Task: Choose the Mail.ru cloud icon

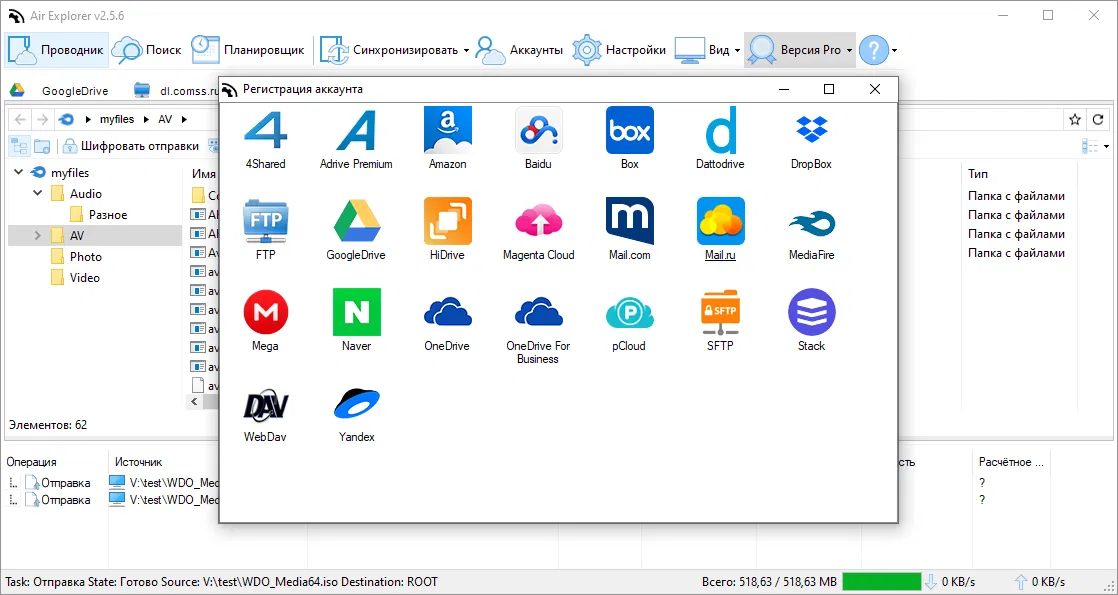Action: coord(720,221)
